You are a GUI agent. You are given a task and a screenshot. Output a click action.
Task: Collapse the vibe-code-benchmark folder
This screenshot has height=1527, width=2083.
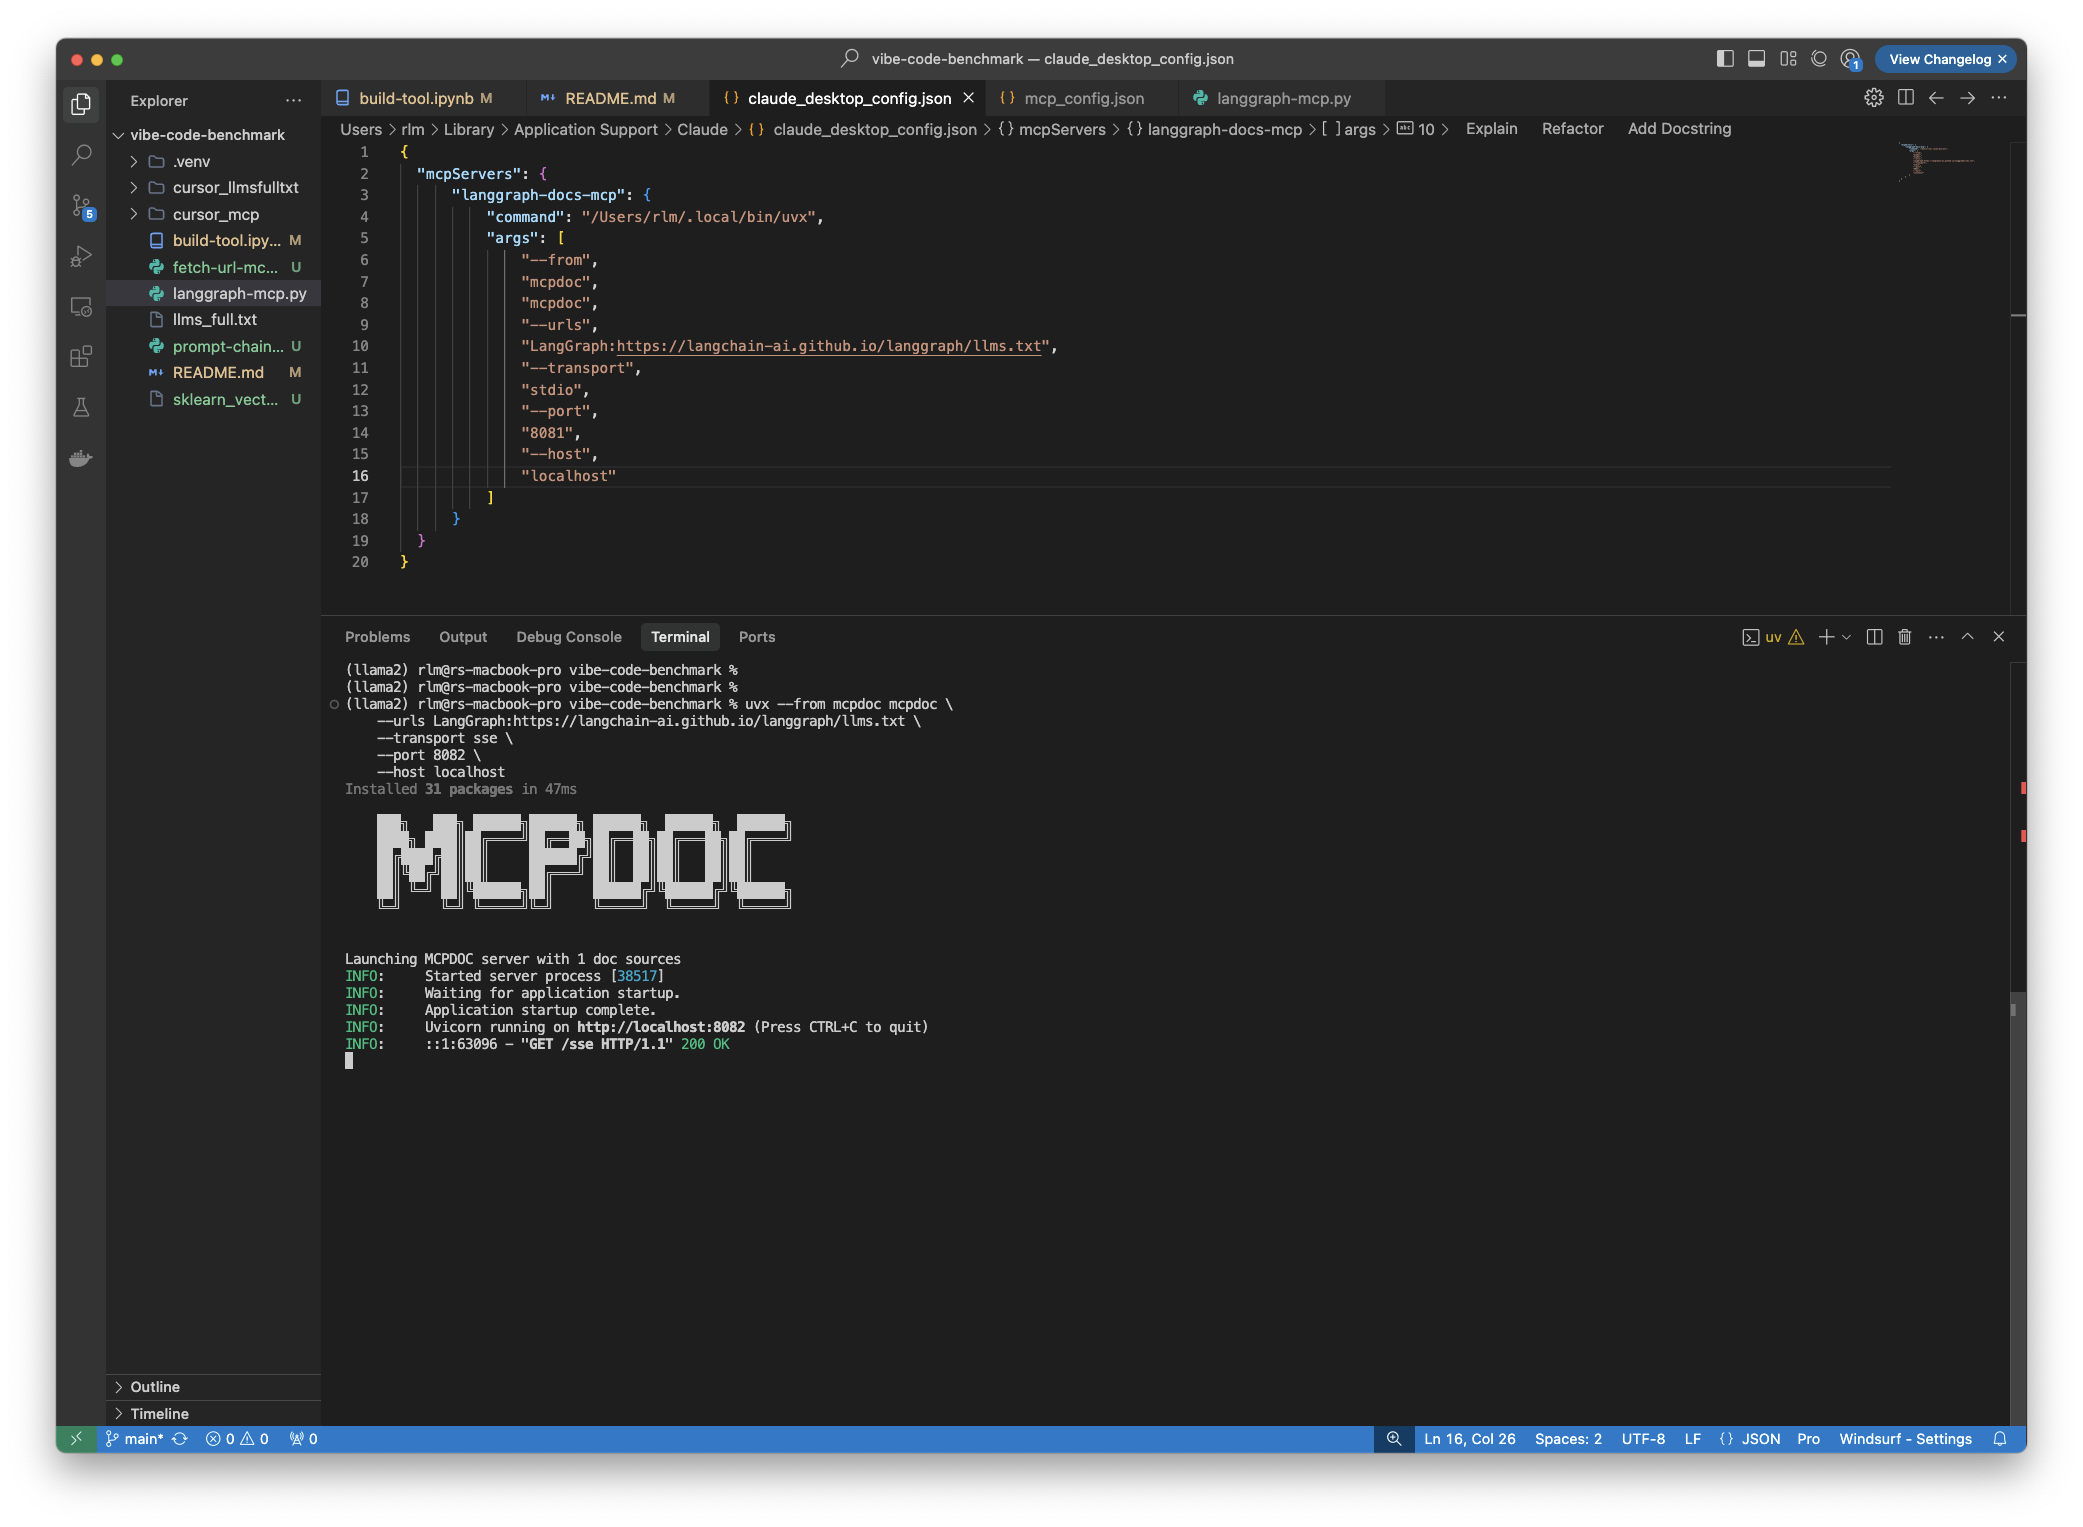(118, 134)
